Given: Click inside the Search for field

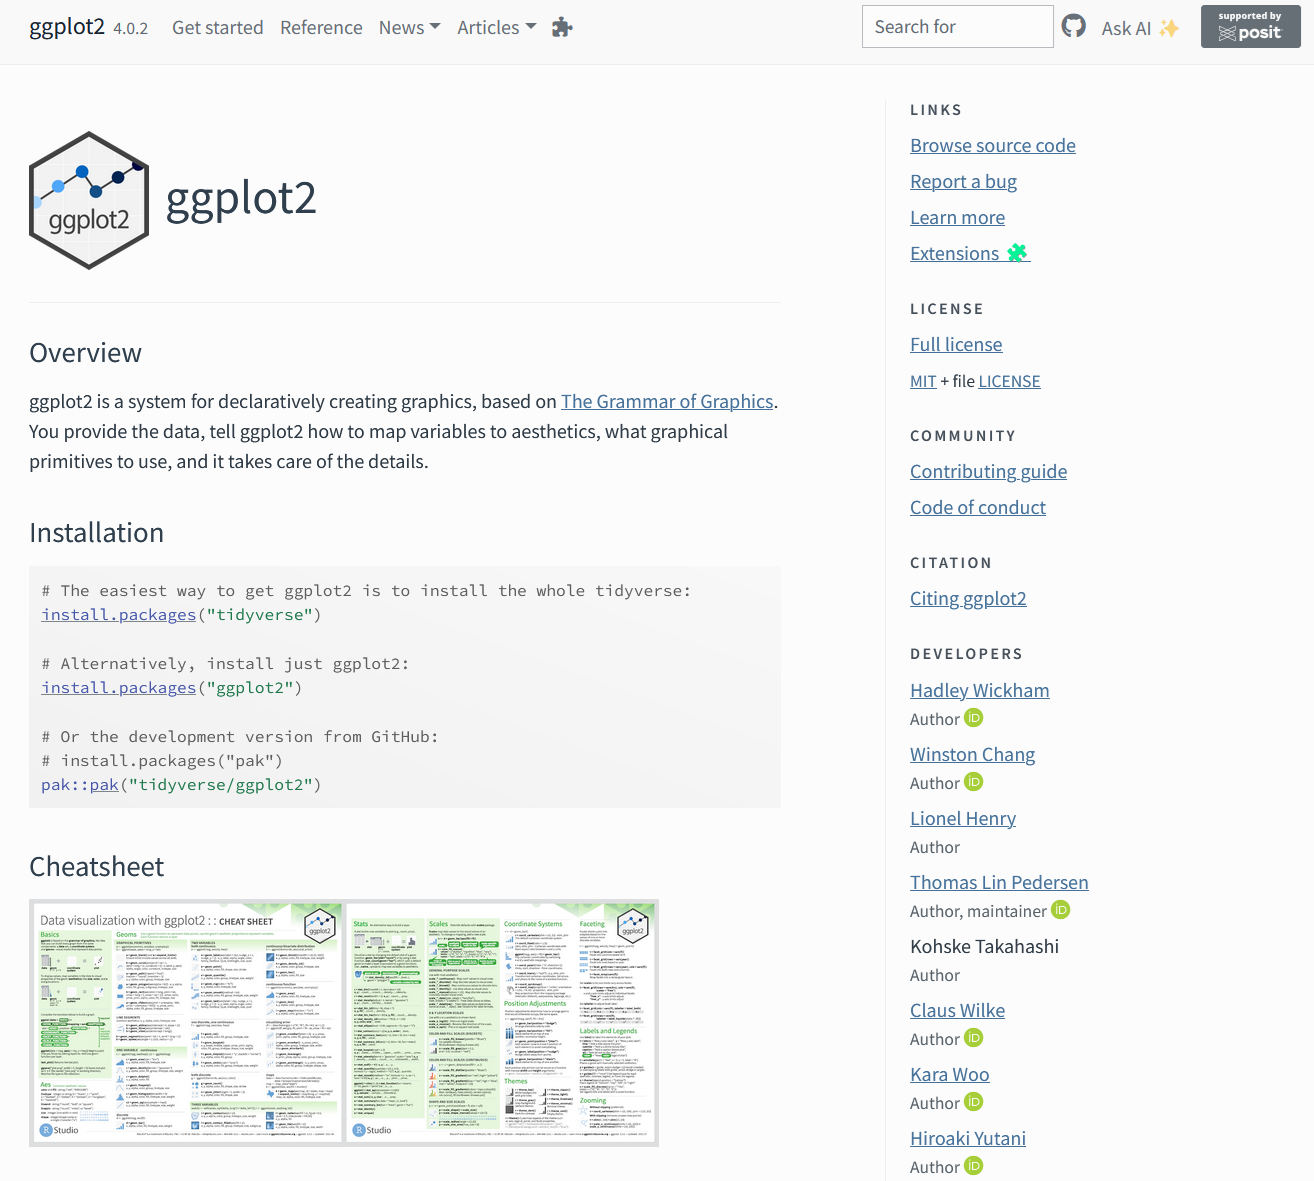Looking at the screenshot, I should (x=957, y=26).
